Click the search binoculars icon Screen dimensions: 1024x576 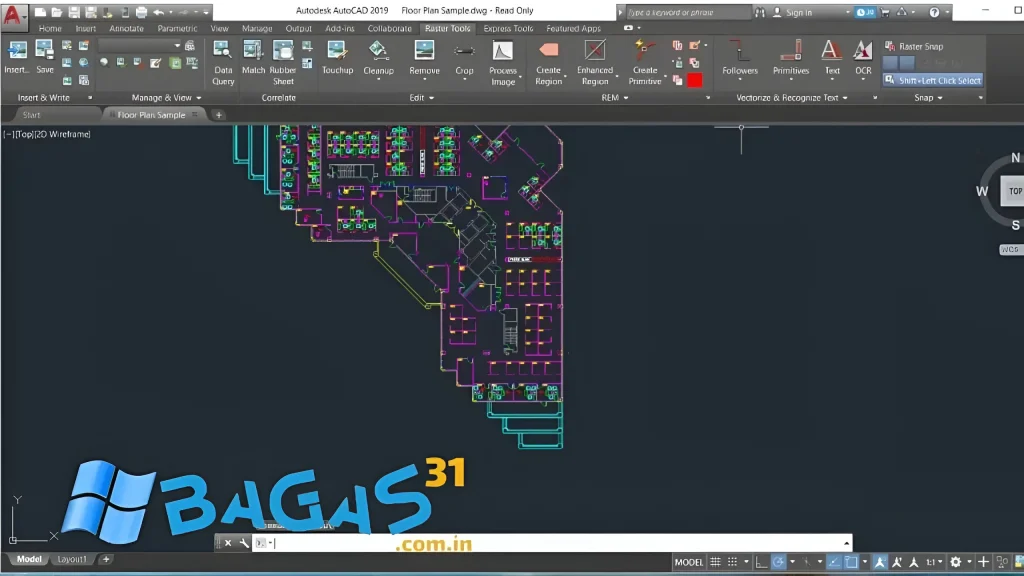760,12
